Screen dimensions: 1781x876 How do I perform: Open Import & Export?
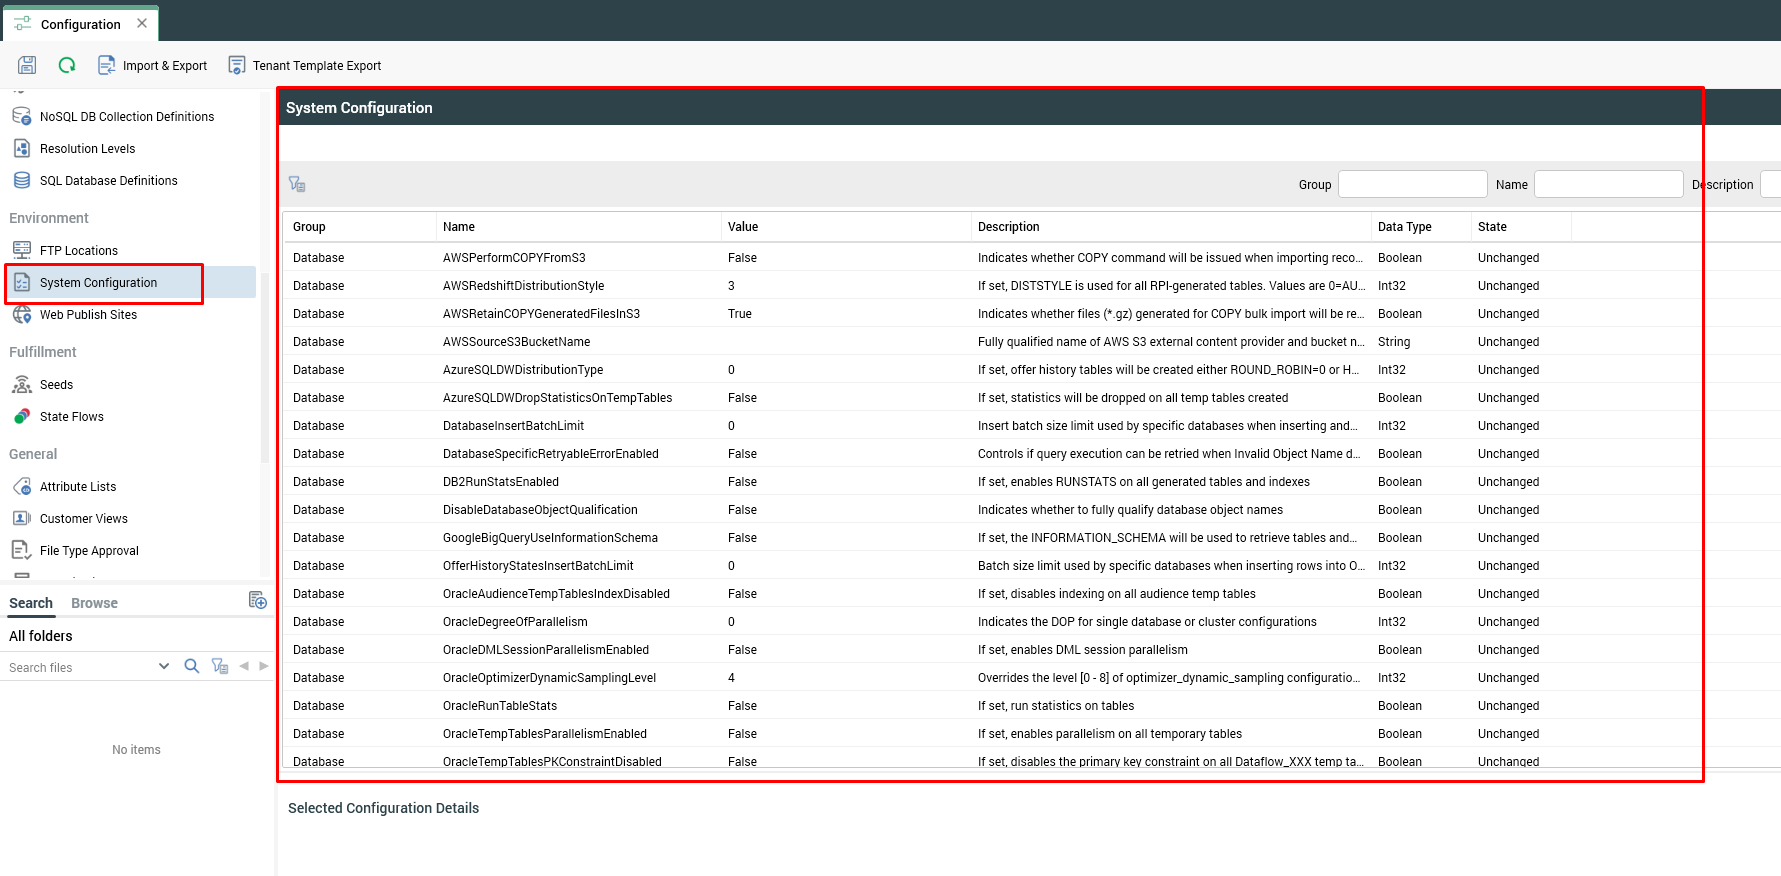[x=152, y=66]
